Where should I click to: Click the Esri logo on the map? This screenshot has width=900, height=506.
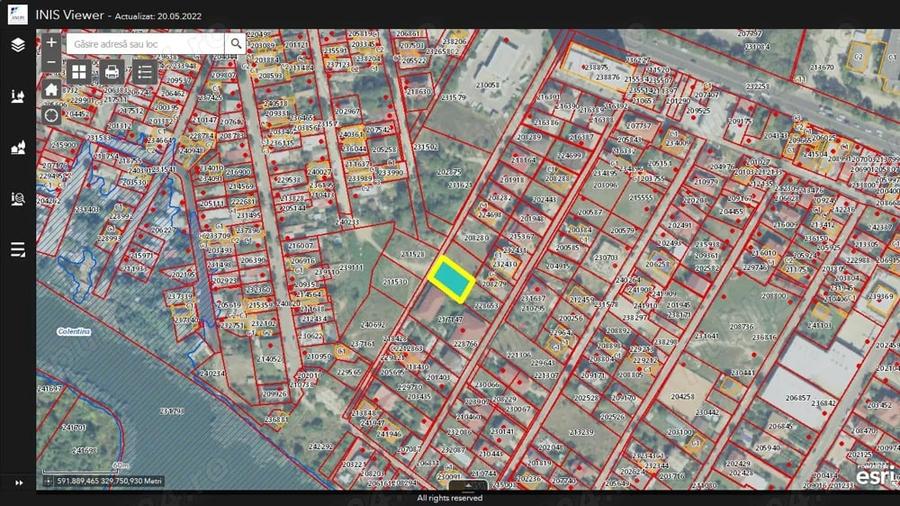(x=875, y=476)
